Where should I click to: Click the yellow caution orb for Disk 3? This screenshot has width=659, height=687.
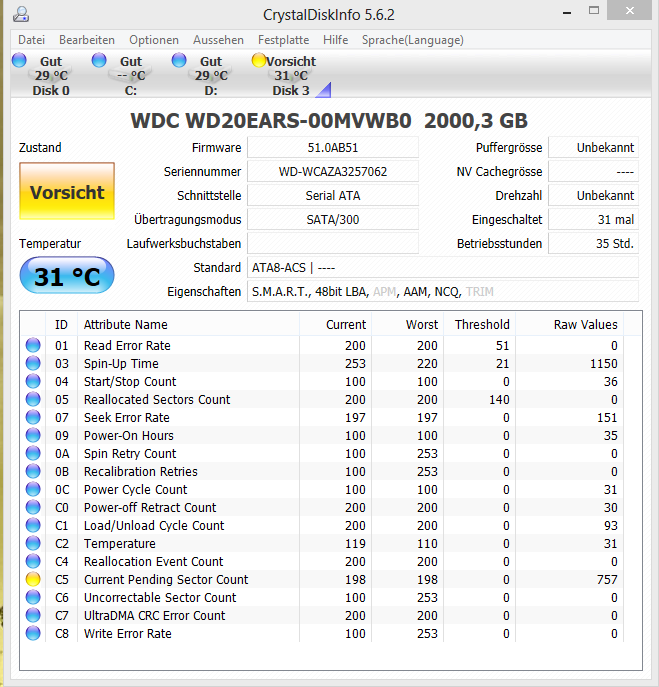259,60
